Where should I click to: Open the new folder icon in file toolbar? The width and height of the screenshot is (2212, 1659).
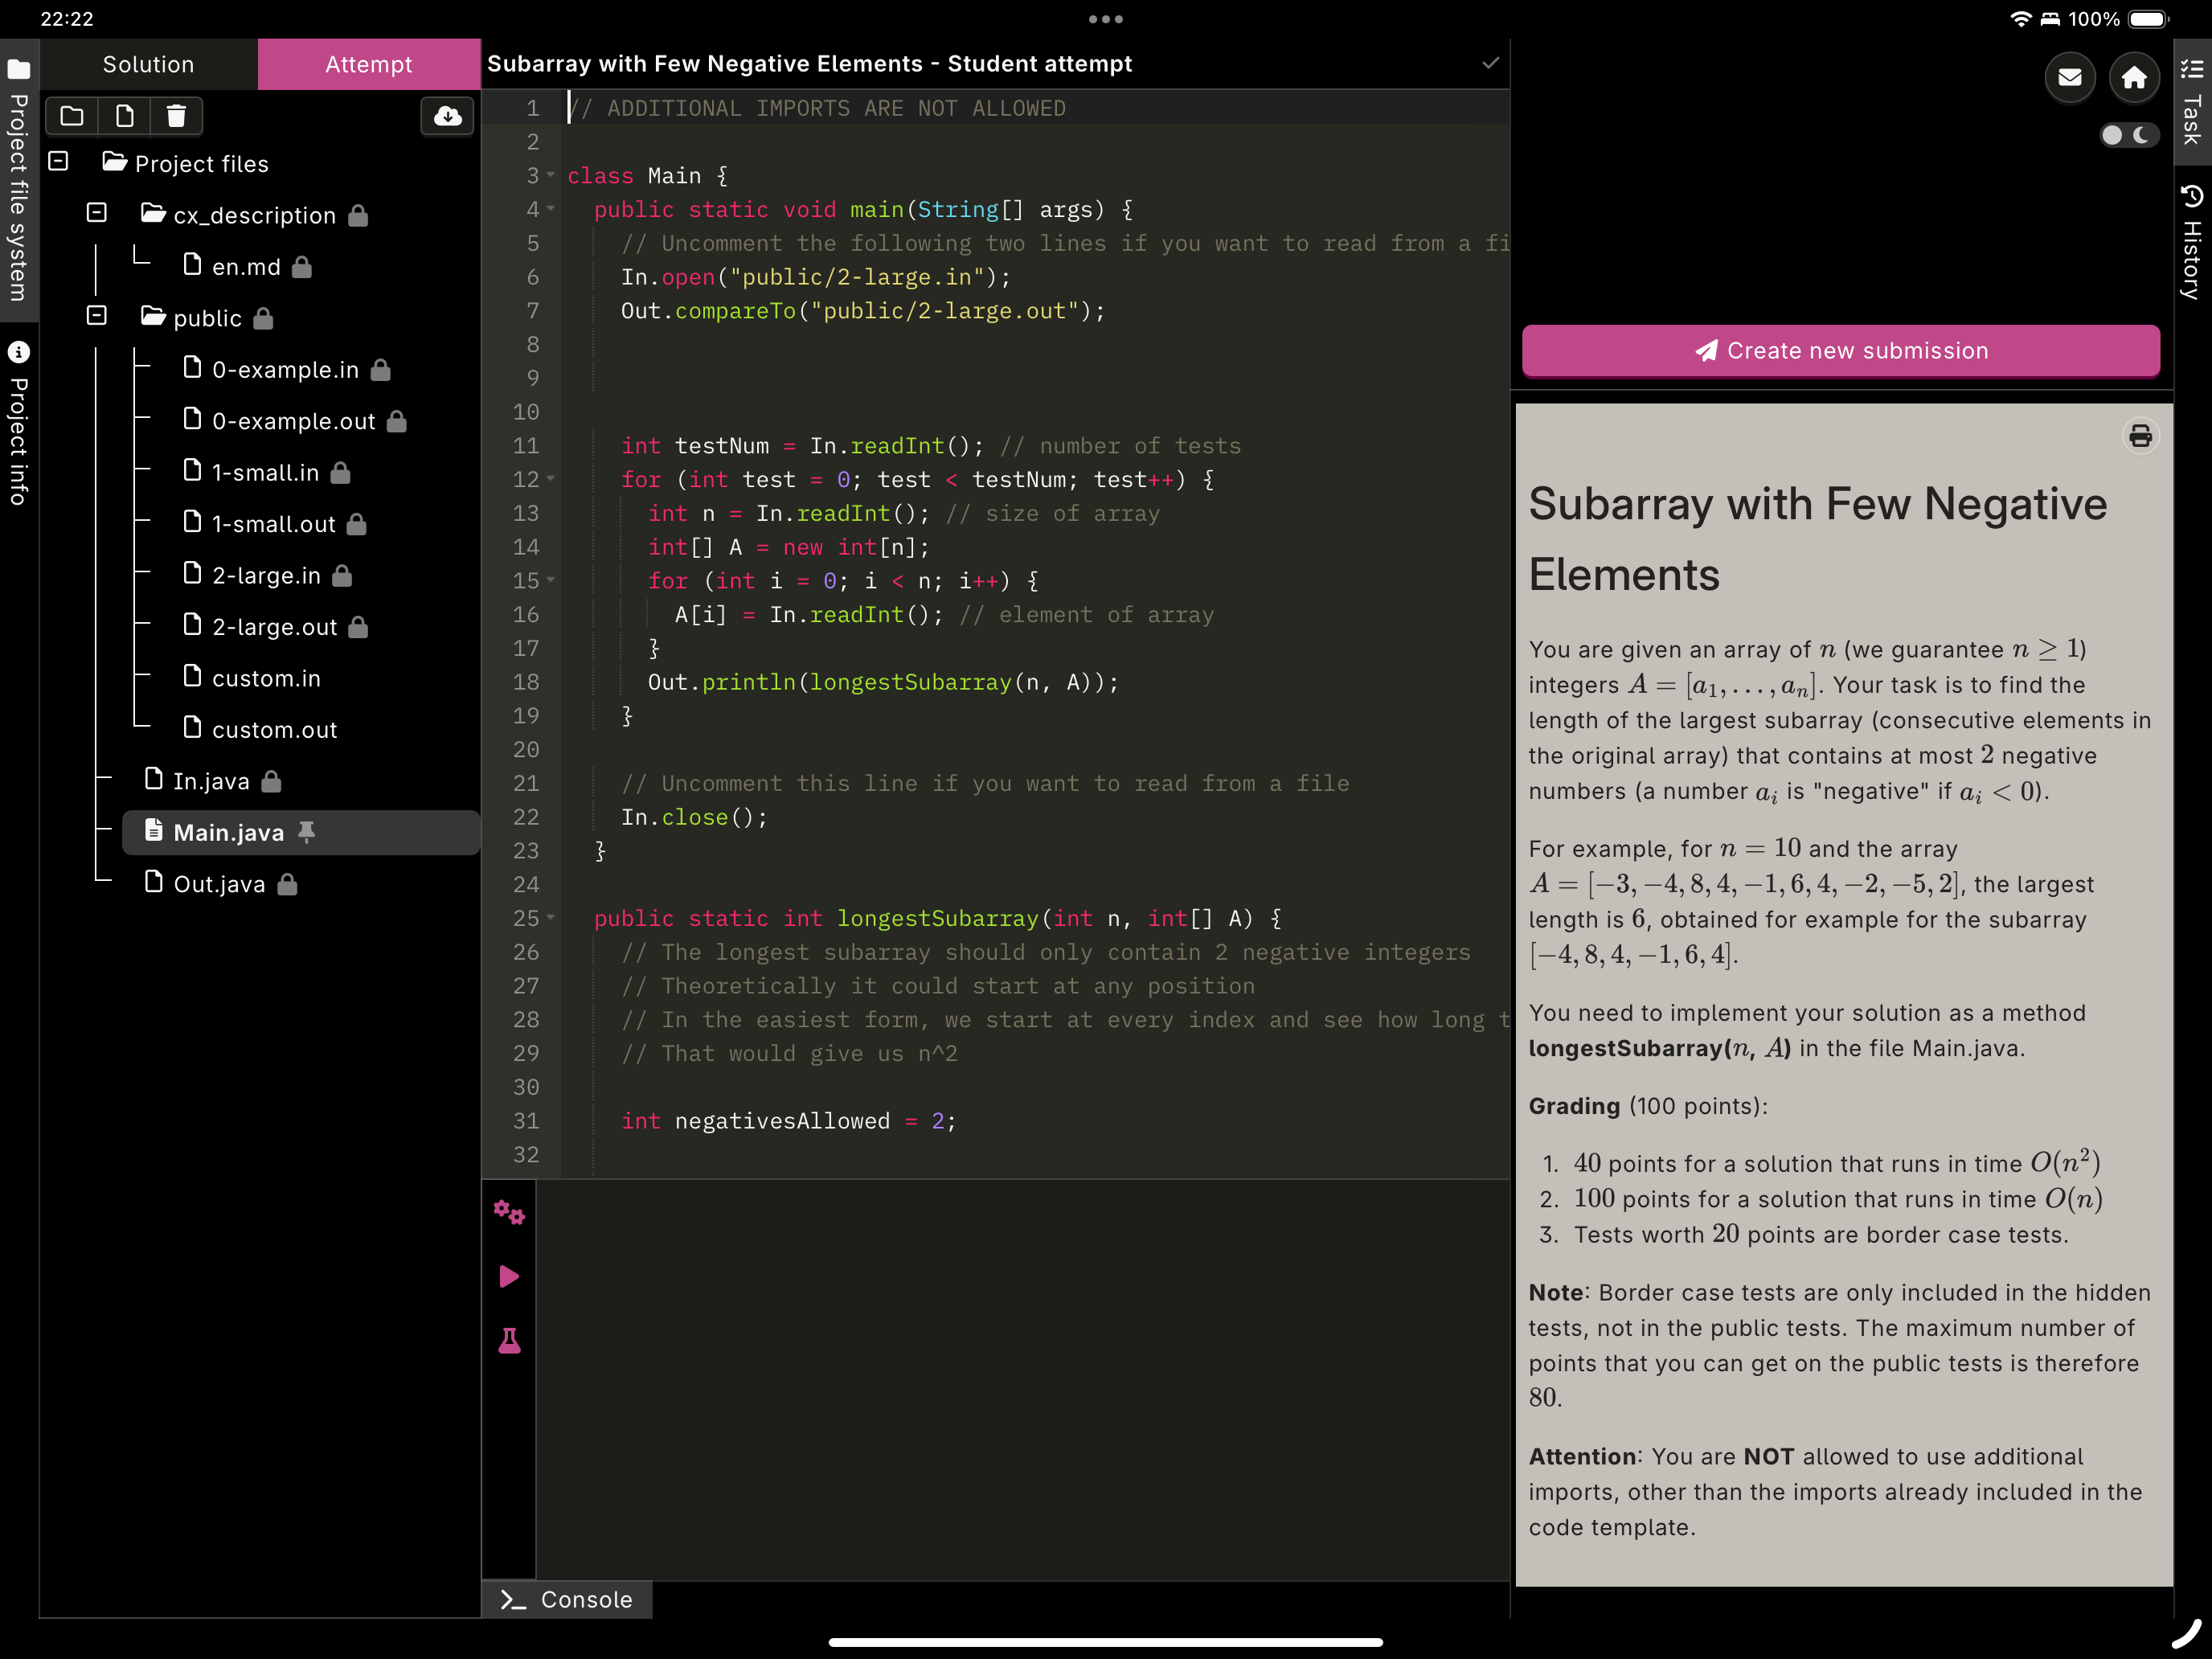(72, 116)
